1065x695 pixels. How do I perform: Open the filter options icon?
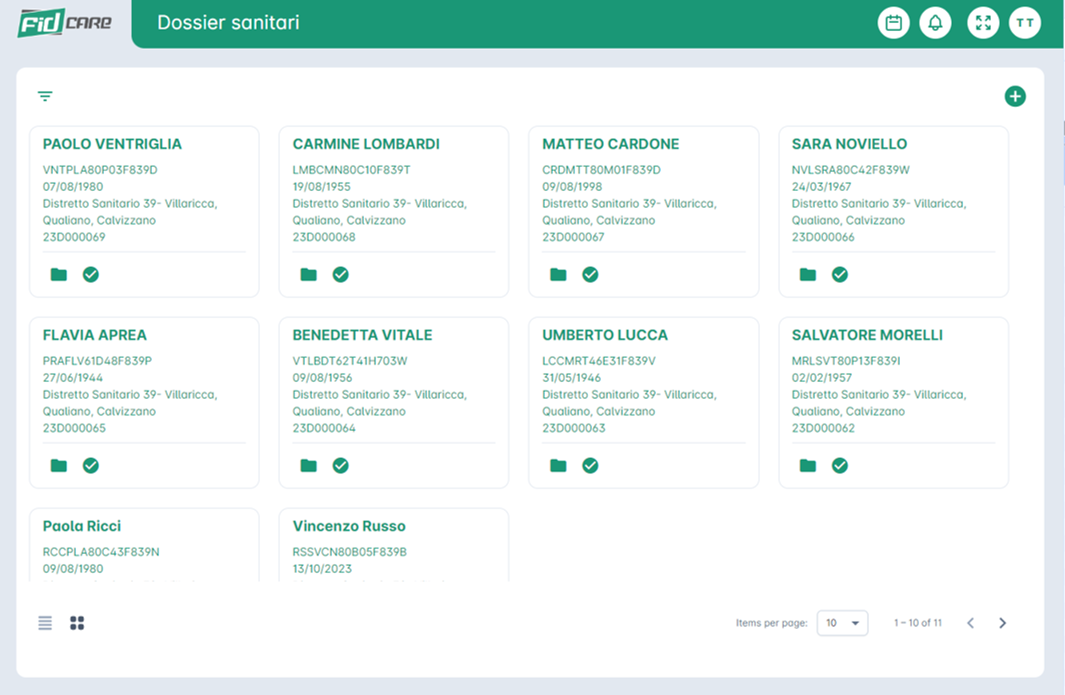tap(45, 97)
